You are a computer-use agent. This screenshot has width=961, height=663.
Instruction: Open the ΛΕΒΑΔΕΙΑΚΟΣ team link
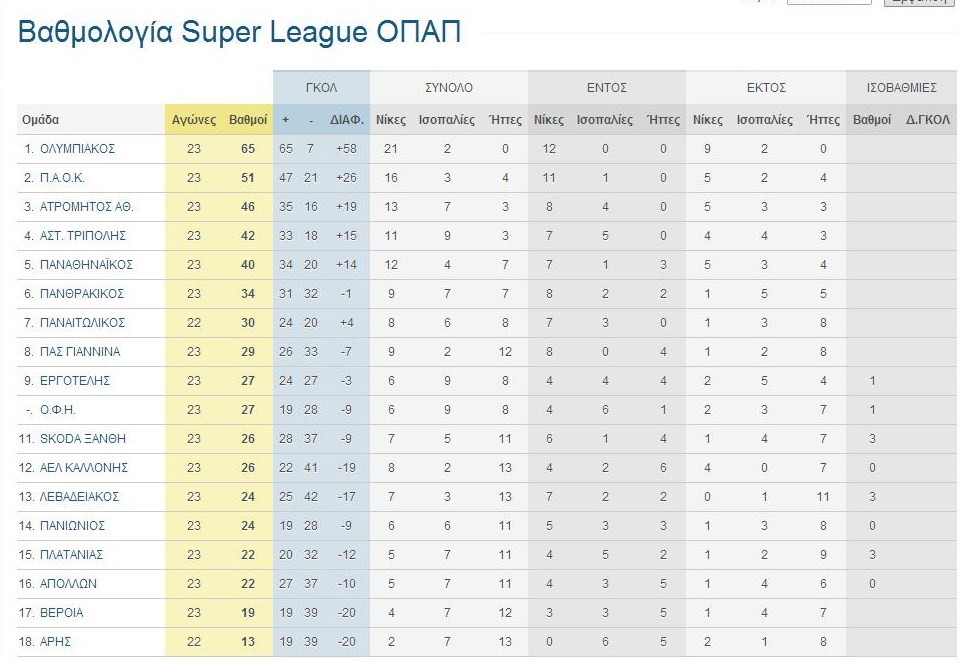(80, 497)
